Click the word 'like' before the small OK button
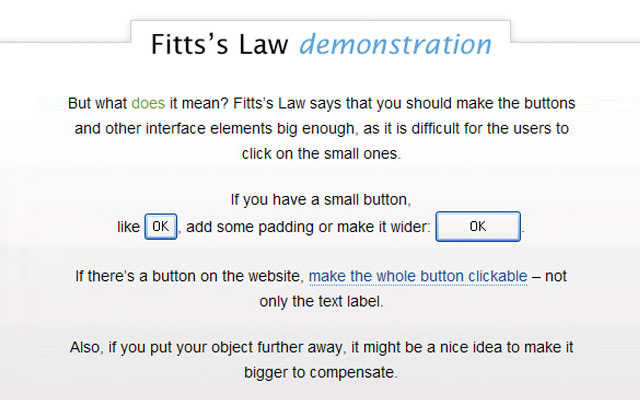The width and height of the screenshot is (640, 400). tap(128, 227)
